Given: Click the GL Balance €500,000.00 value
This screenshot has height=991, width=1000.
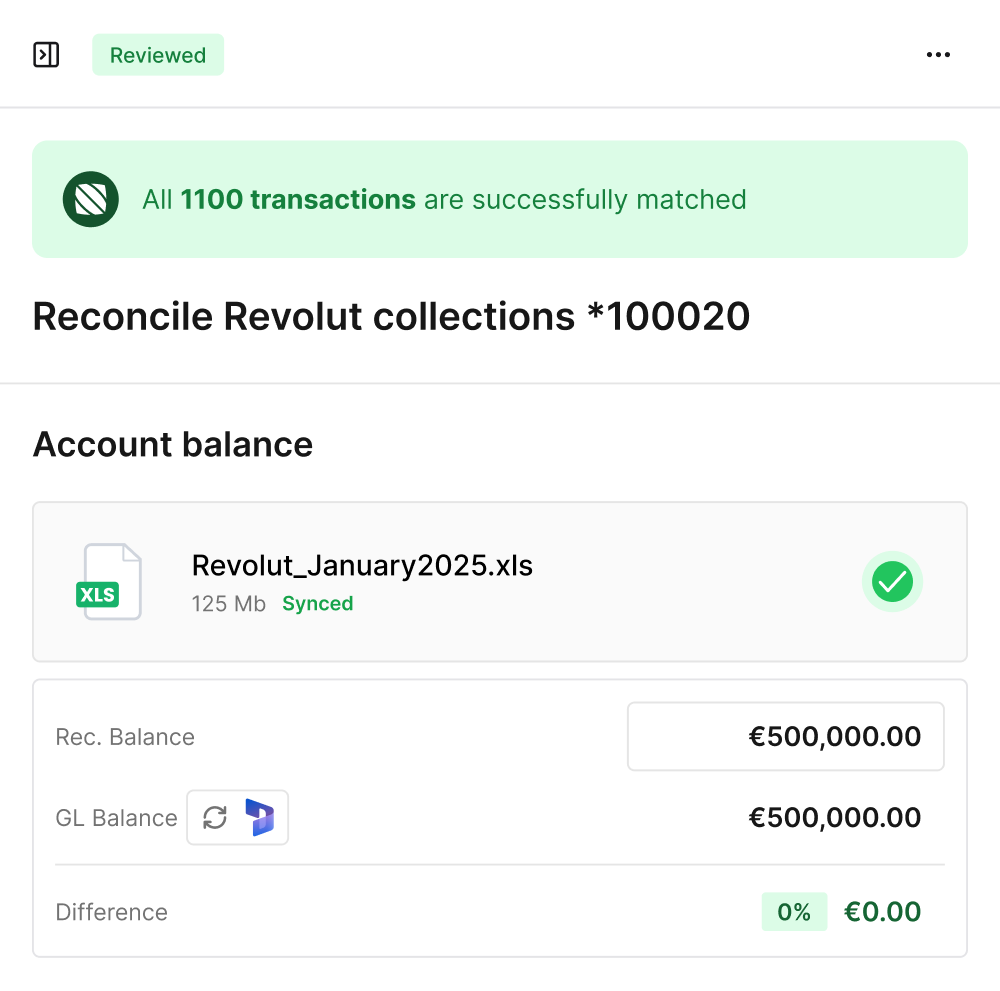Looking at the screenshot, I should point(834,818).
